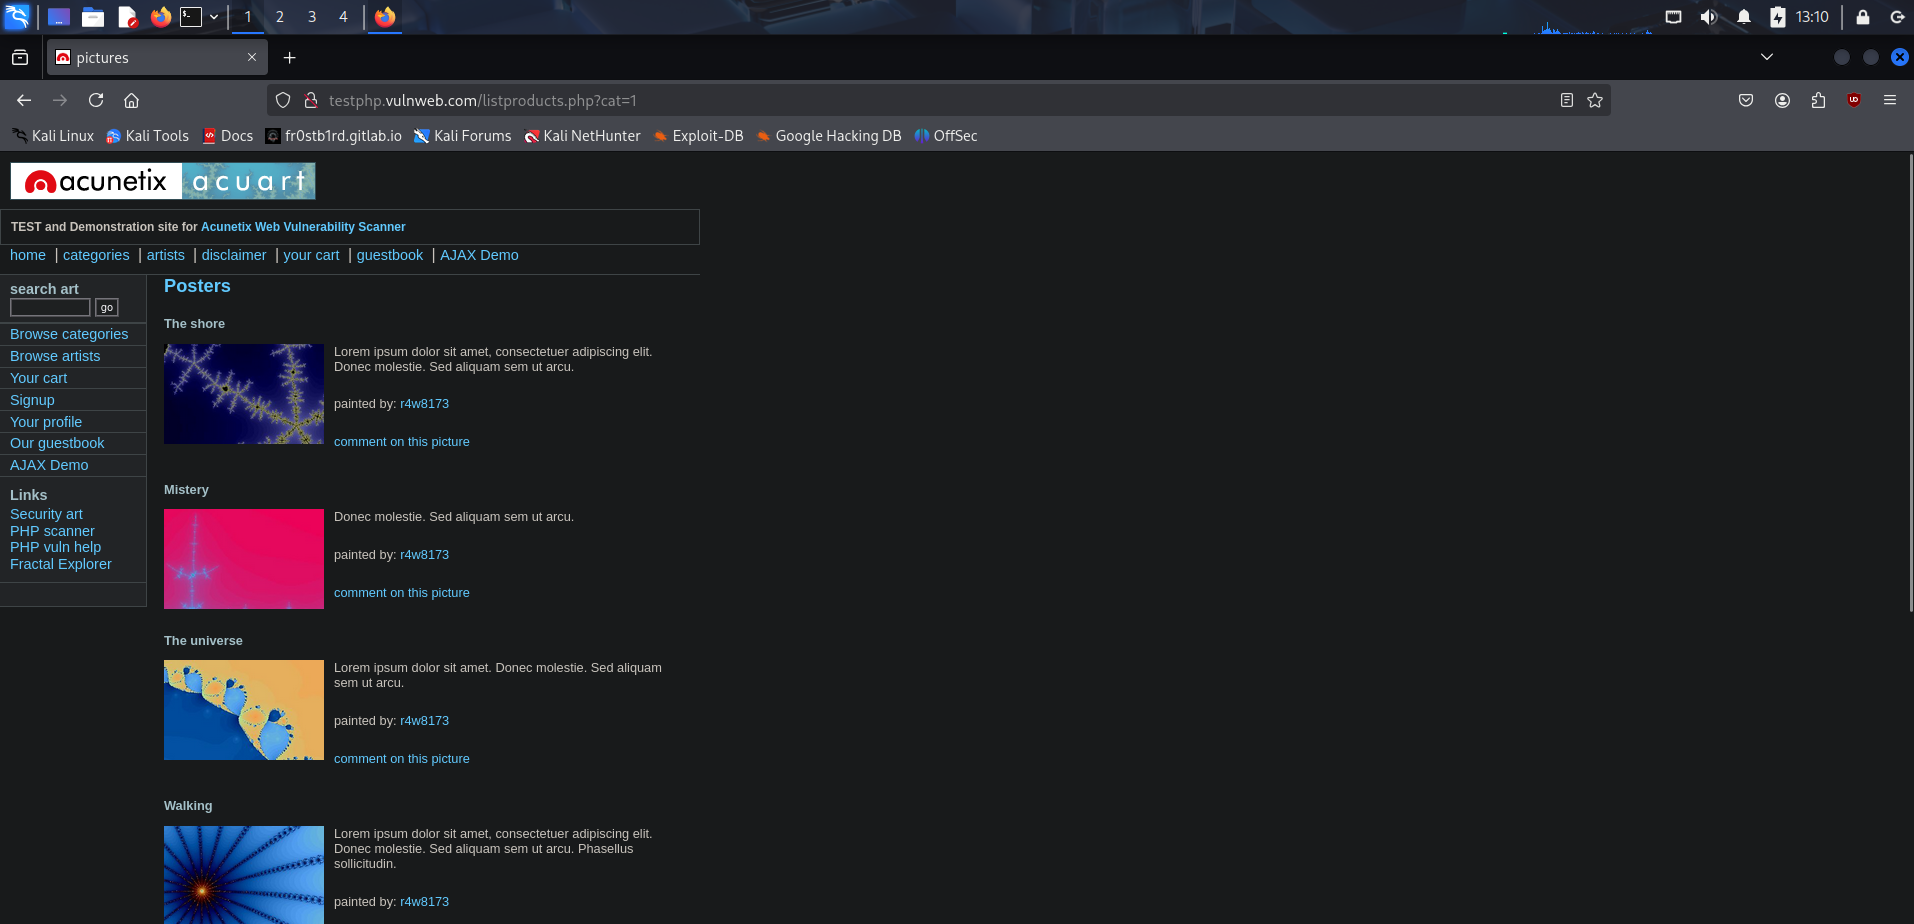This screenshot has height=924, width=1914.
Task: Toggle the system volume speaker icon
Action: (x=1708, y=17)
